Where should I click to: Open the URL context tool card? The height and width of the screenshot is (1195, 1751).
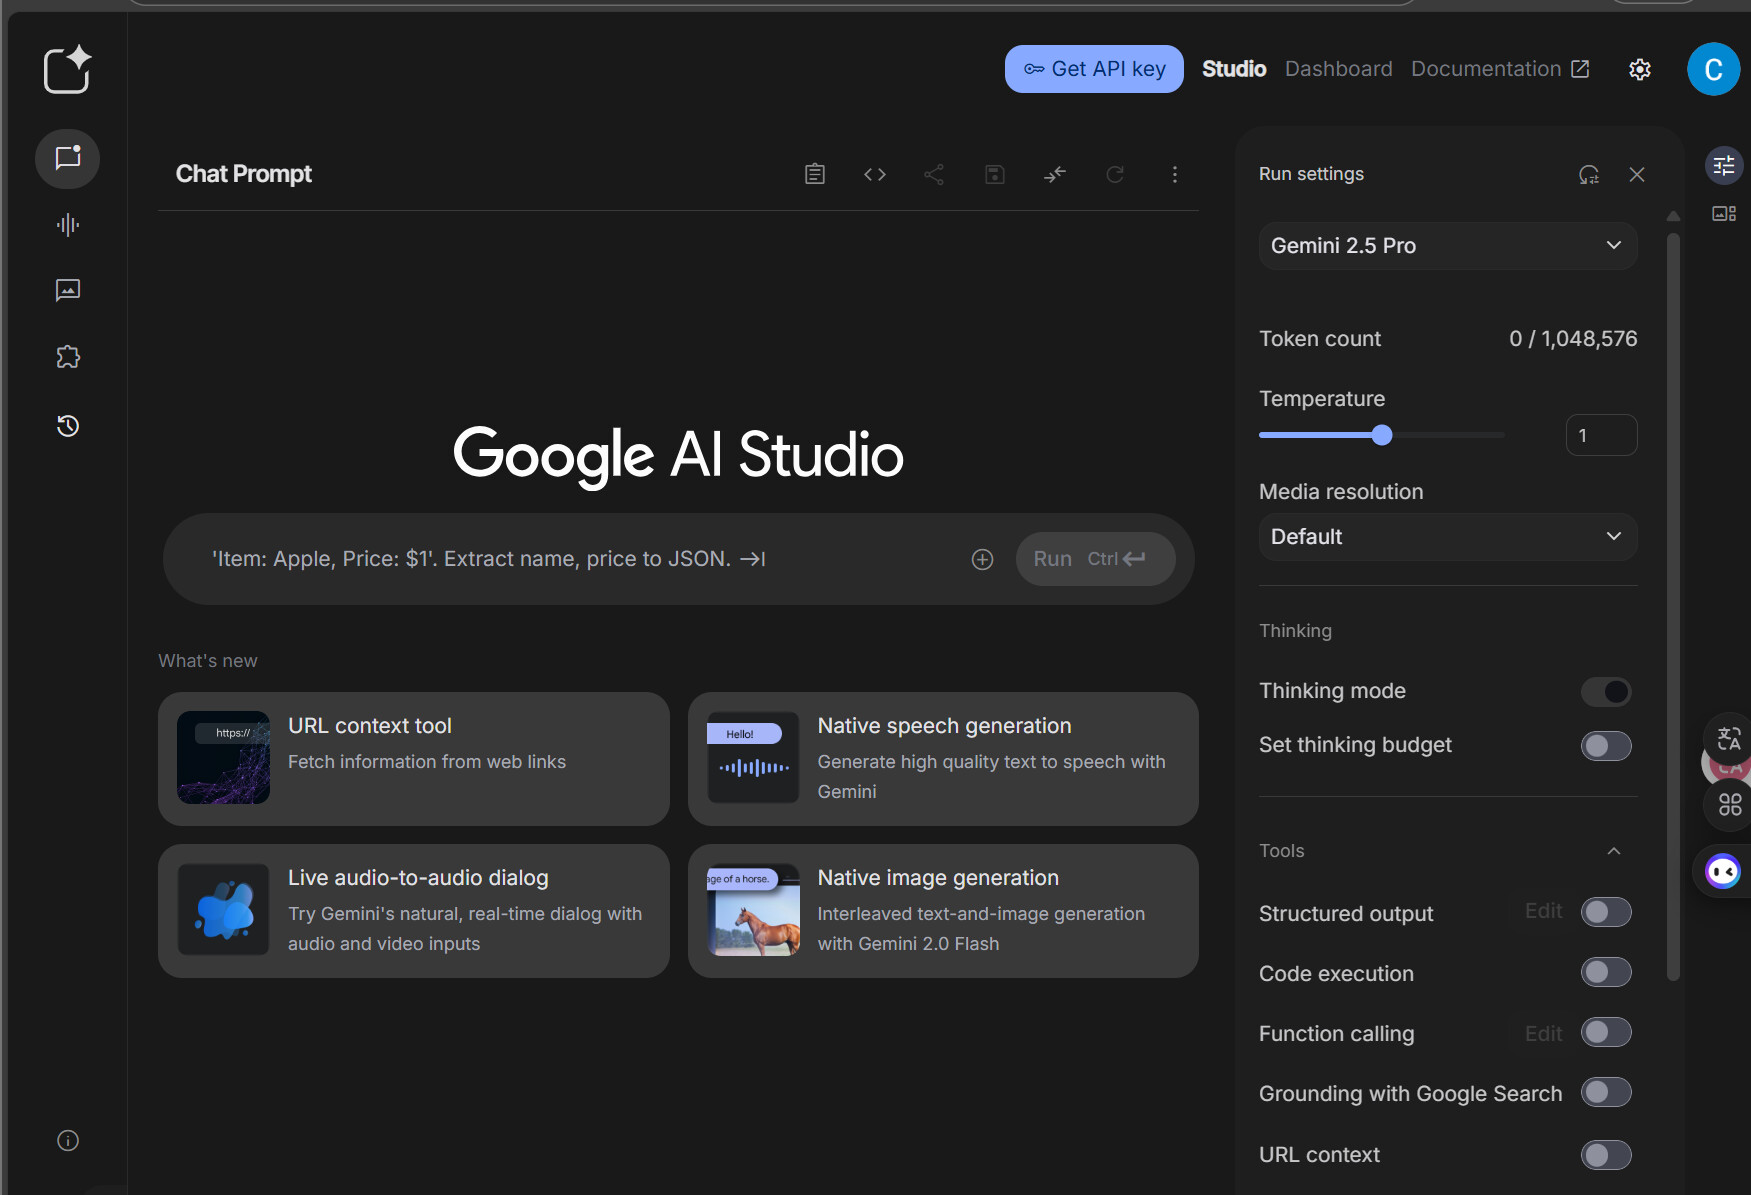pyautogui.click(x=413, y=759)
